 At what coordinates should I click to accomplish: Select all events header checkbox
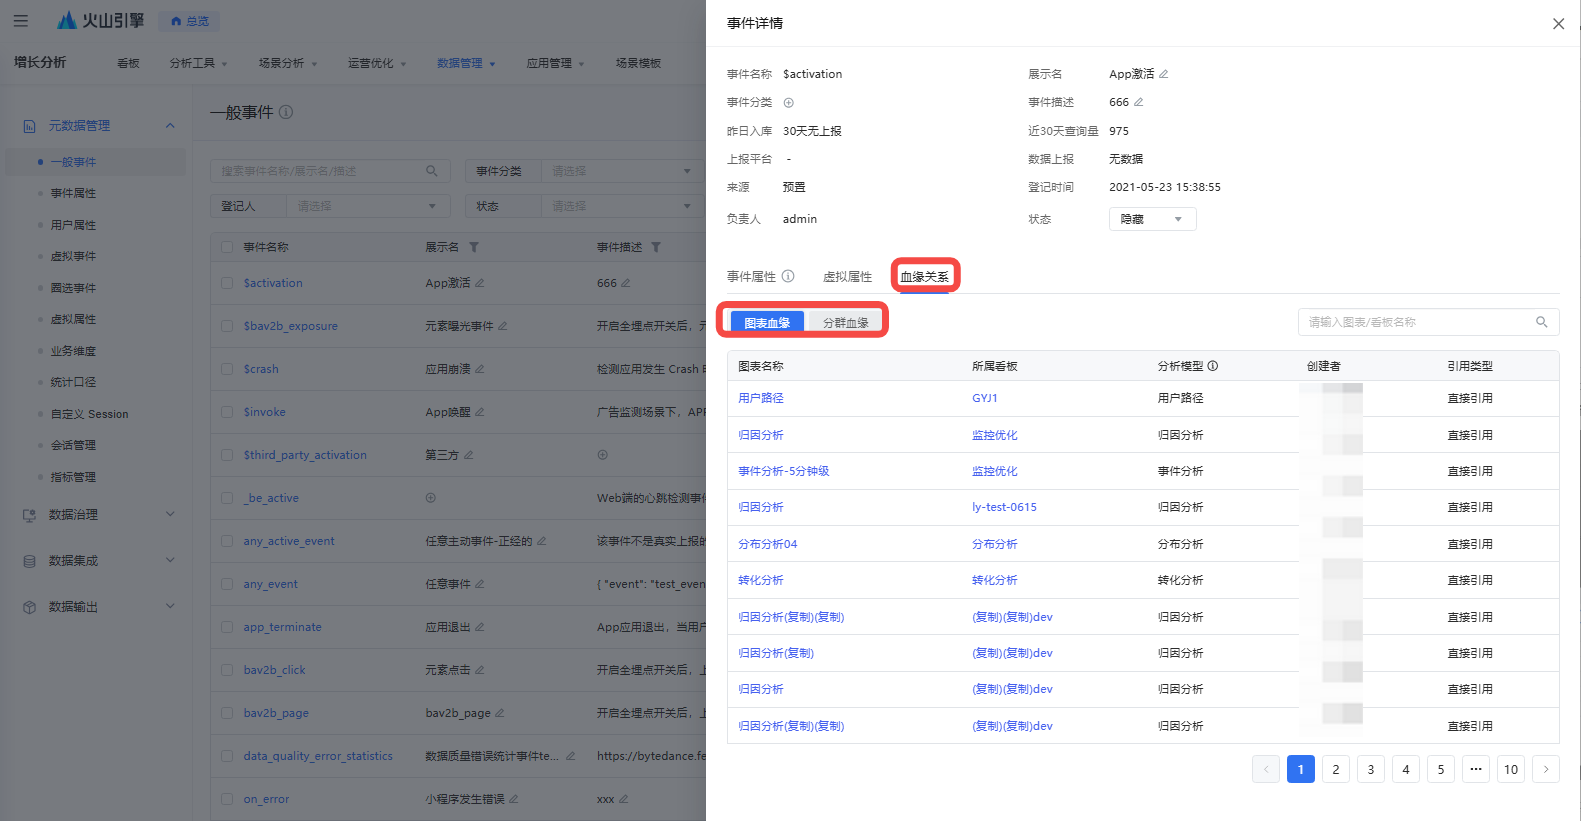(x=227, y=247)
